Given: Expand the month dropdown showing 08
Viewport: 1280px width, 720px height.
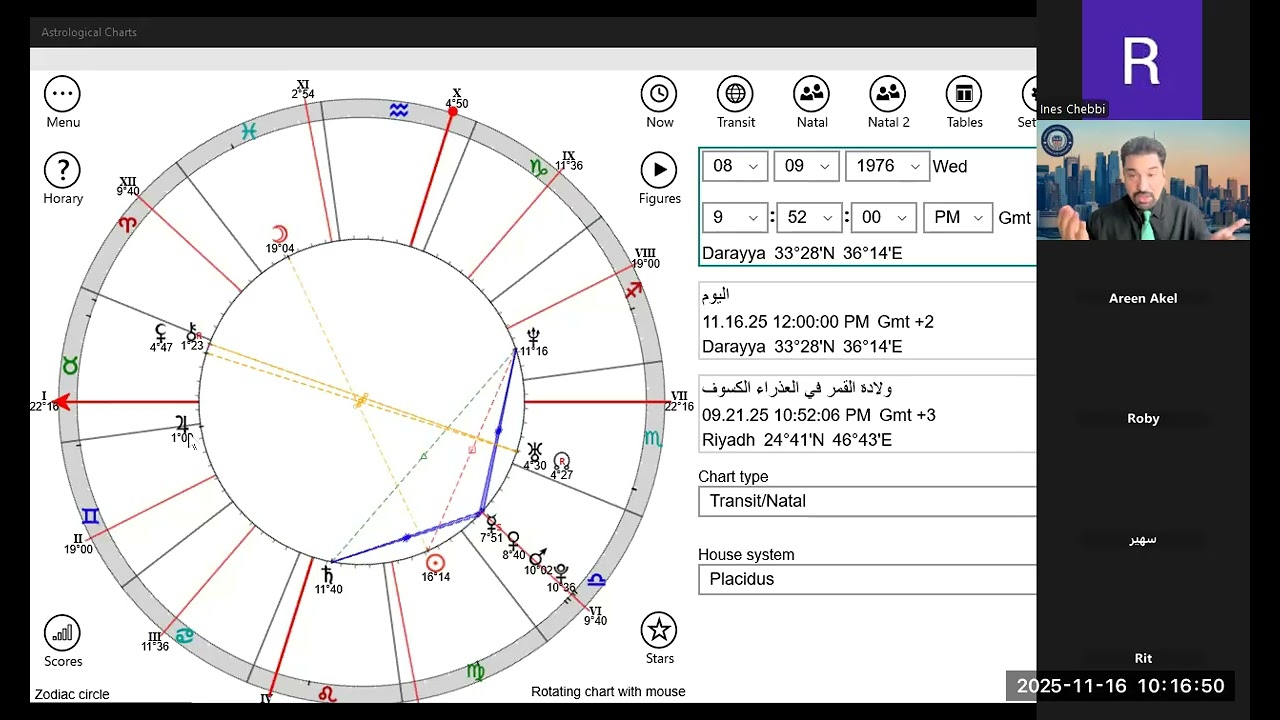Looking at the screenshot, I should (x=735, y=166).
